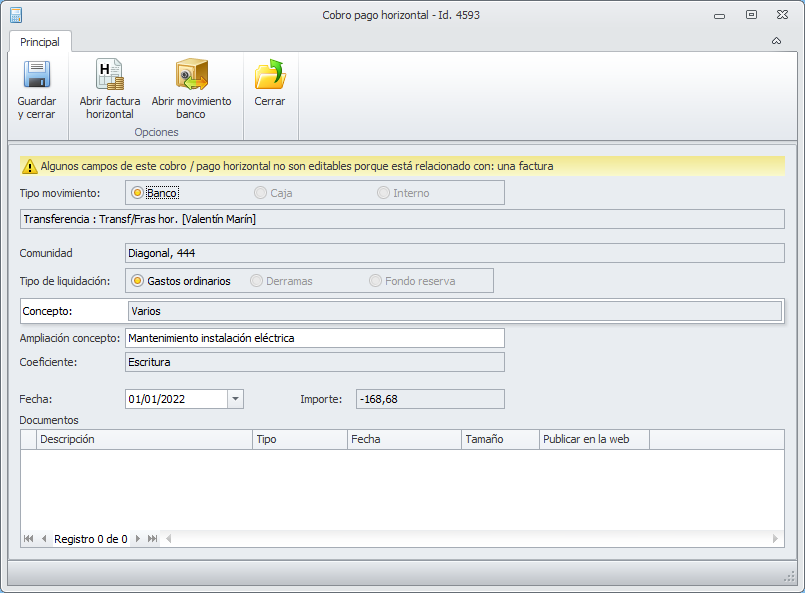805x593 pixels.
Task: Open the application menu icon in title bar
Action: coord(14,15)
